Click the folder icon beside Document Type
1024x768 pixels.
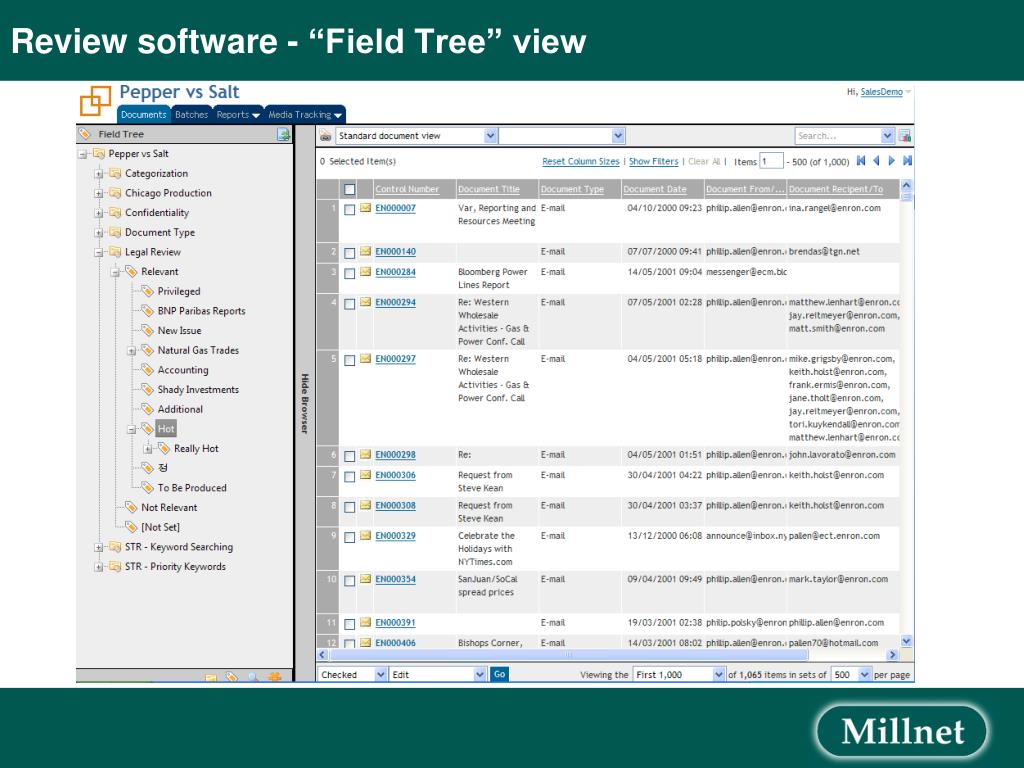coord(115,232)
